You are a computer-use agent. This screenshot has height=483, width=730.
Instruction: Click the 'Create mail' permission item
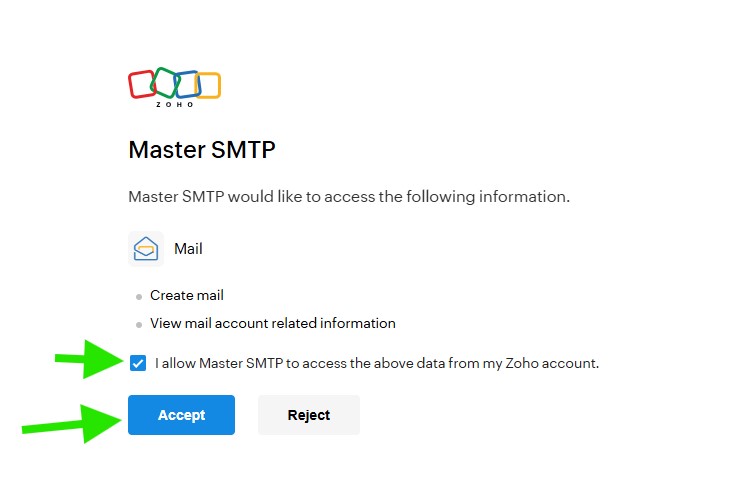point(187,295)
